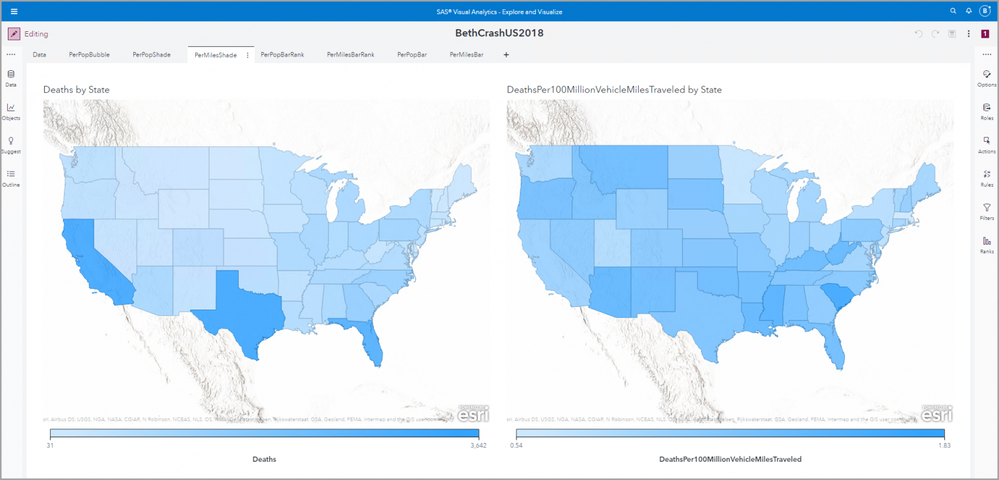
Task: Click the esri logo on right map
Action: click(x=937, y=413)
